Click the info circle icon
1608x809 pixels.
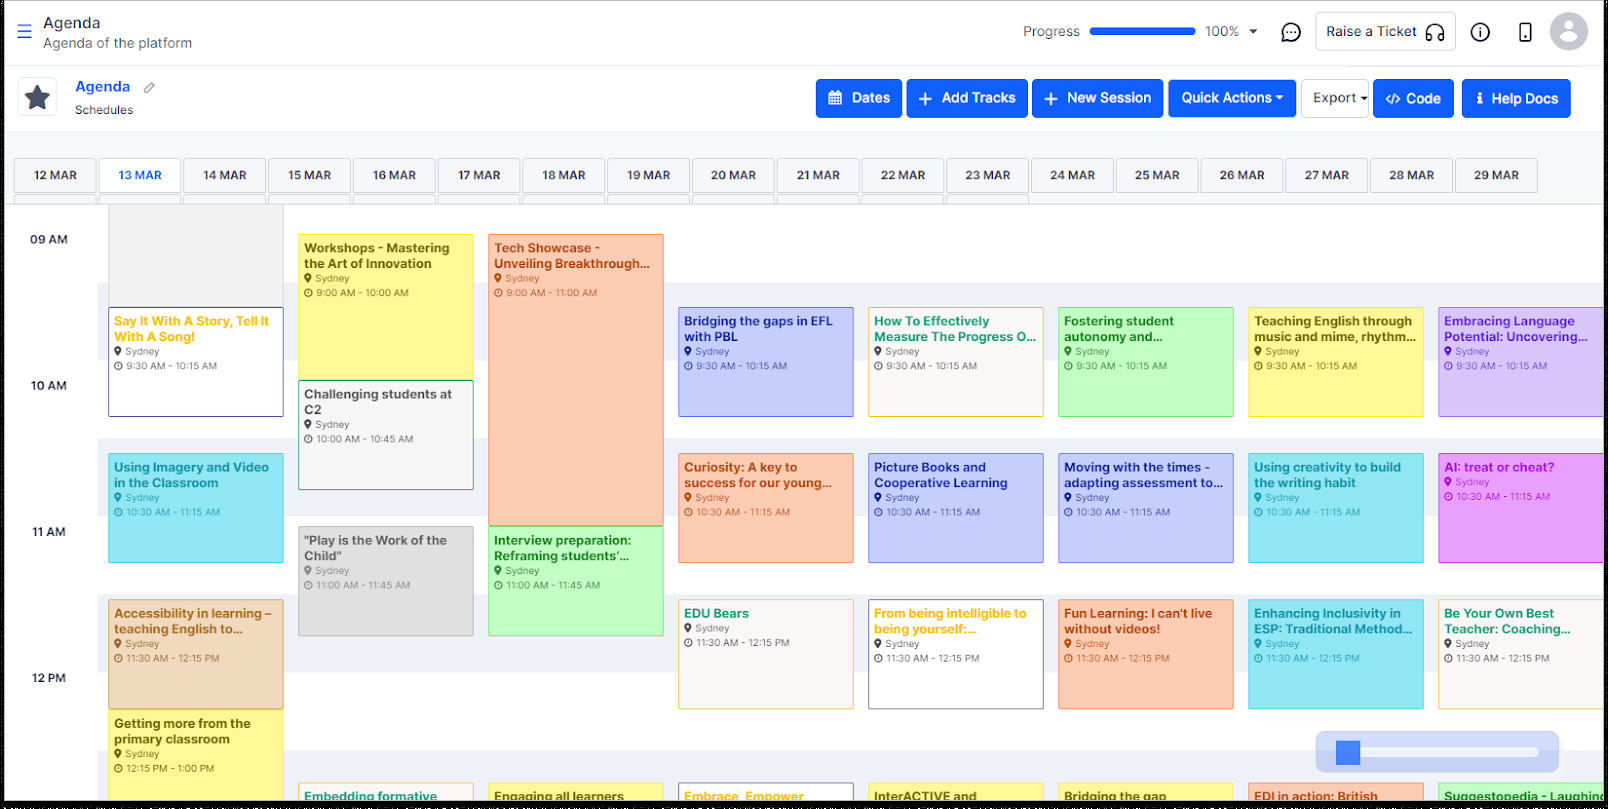coord(1480,32)
